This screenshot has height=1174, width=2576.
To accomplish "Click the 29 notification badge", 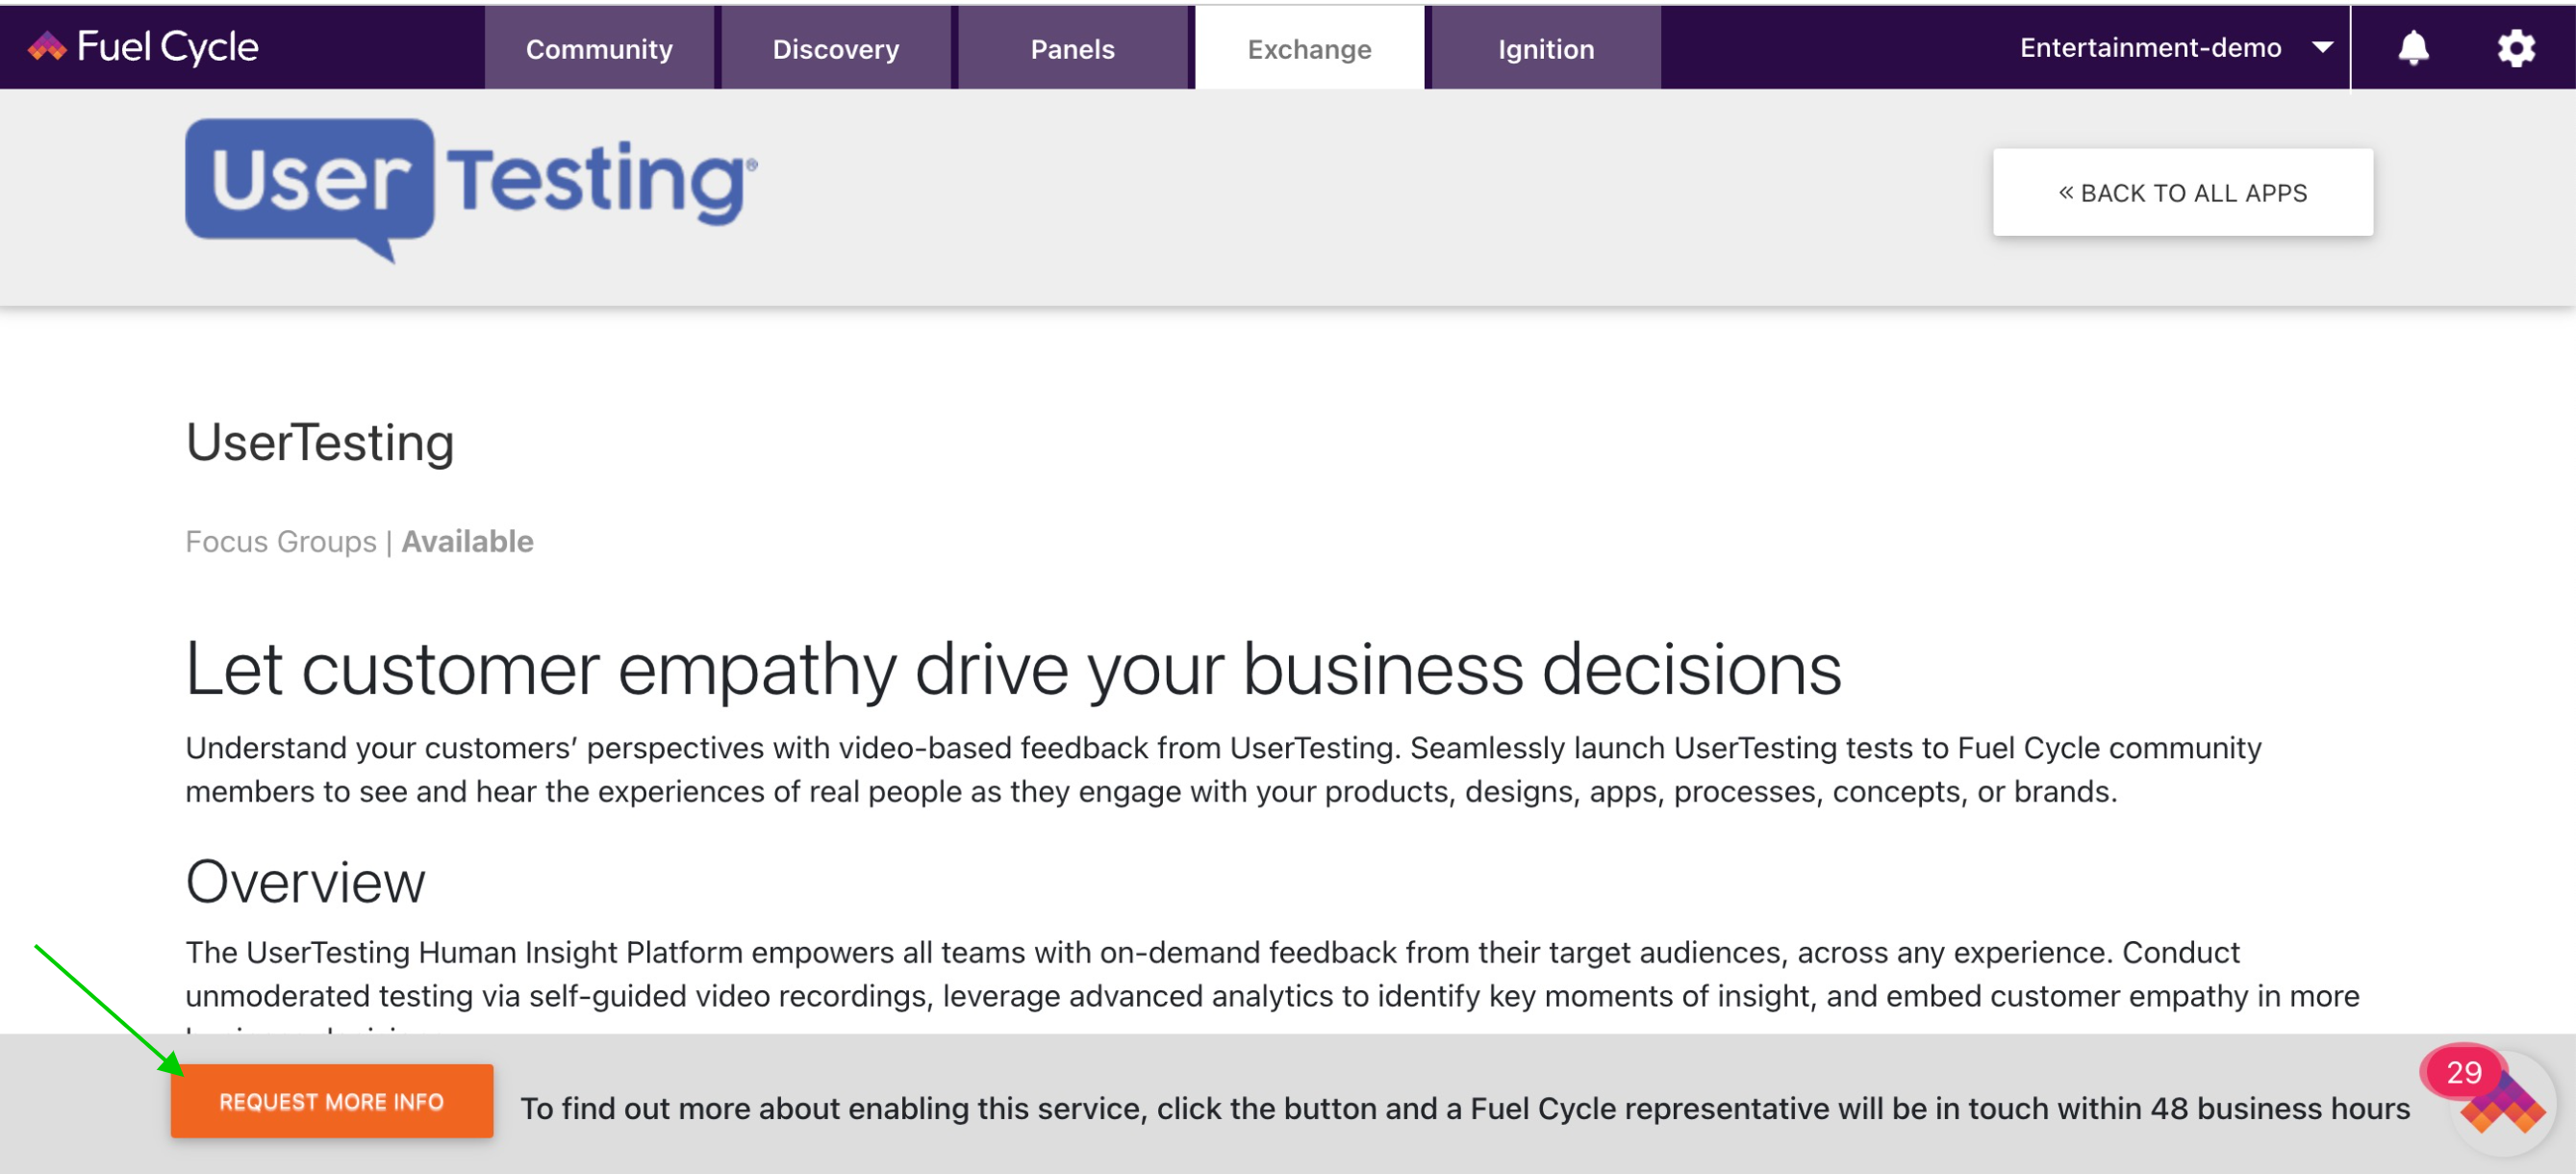I will [2462, 1072].
